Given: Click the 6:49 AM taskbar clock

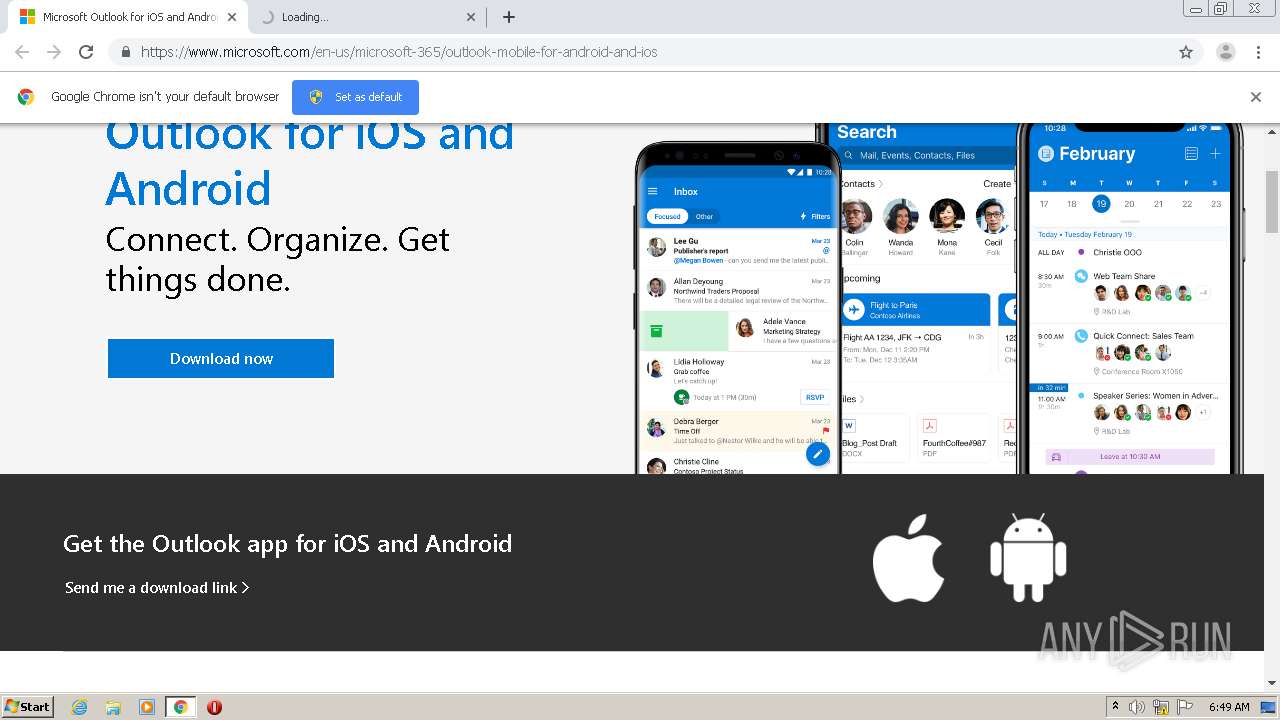Looking at the screenshot, I should (x=1229, y=707).
